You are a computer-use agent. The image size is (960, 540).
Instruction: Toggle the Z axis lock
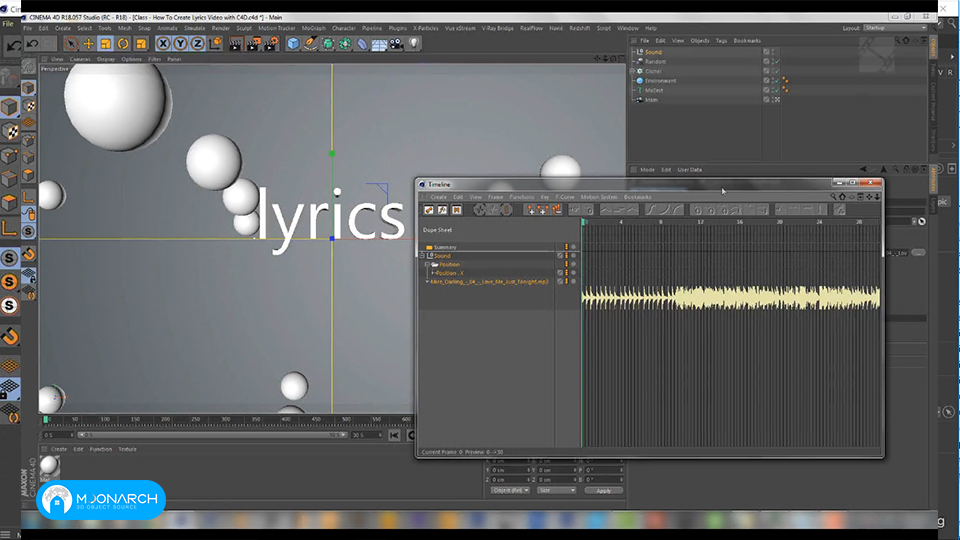197,43
